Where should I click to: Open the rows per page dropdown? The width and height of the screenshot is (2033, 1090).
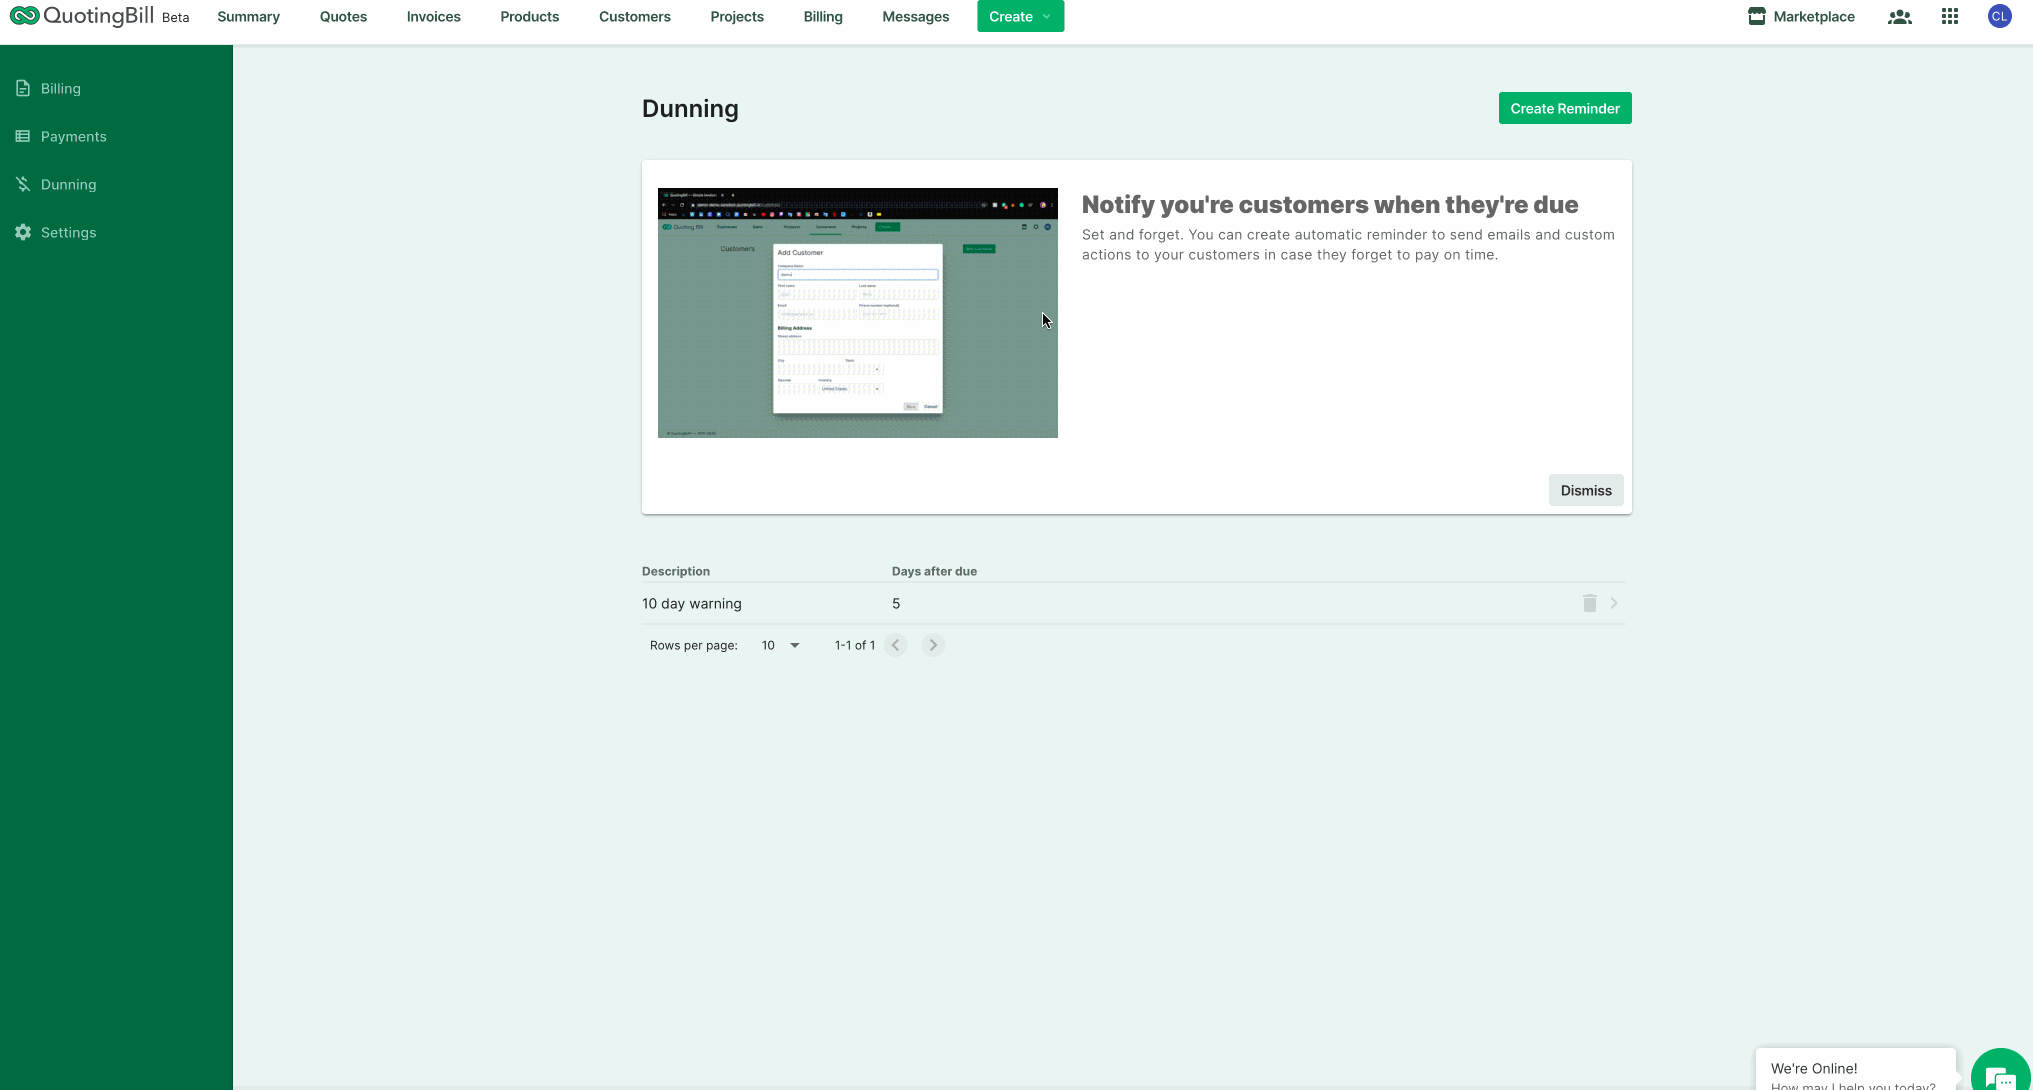781,645
